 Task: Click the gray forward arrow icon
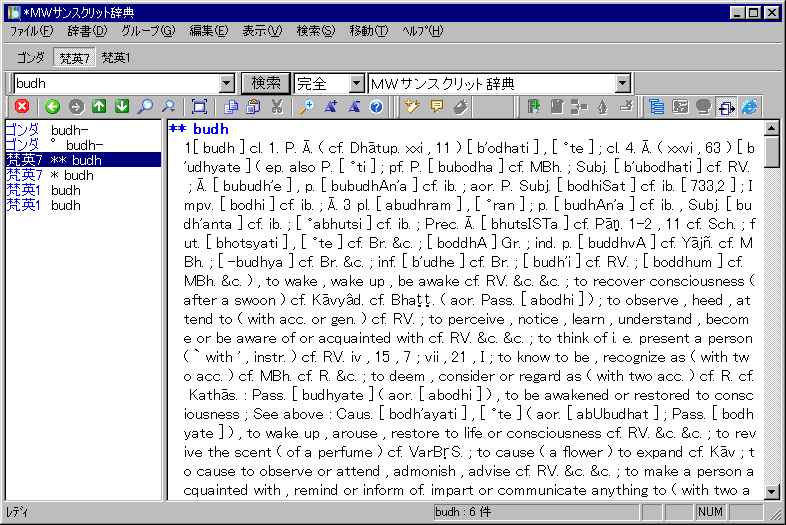point(76,106)
